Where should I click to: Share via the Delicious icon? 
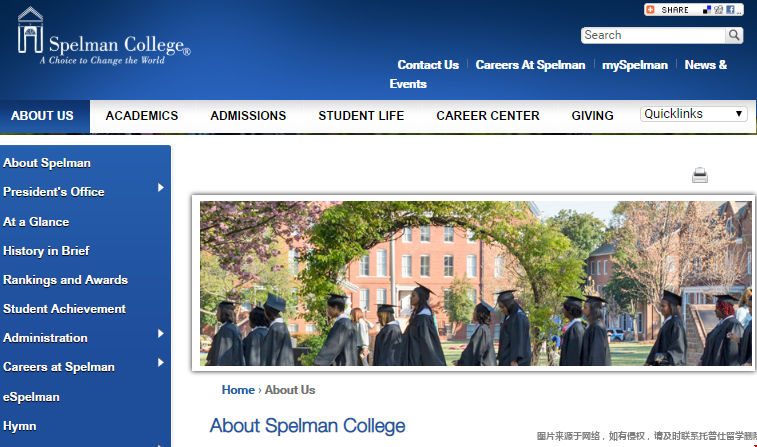tap(707, 10)
